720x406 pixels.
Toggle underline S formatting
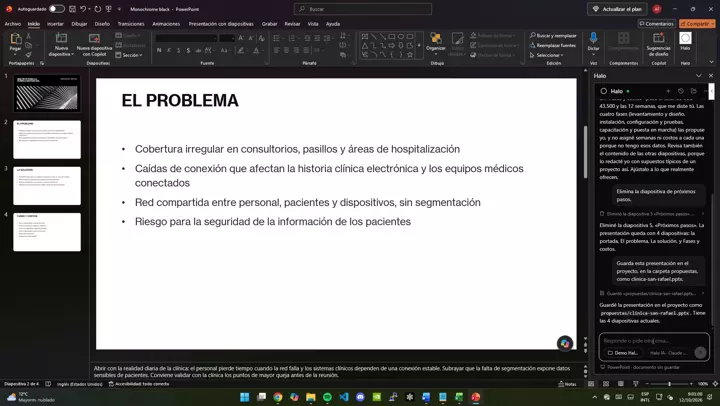[179, 50]
